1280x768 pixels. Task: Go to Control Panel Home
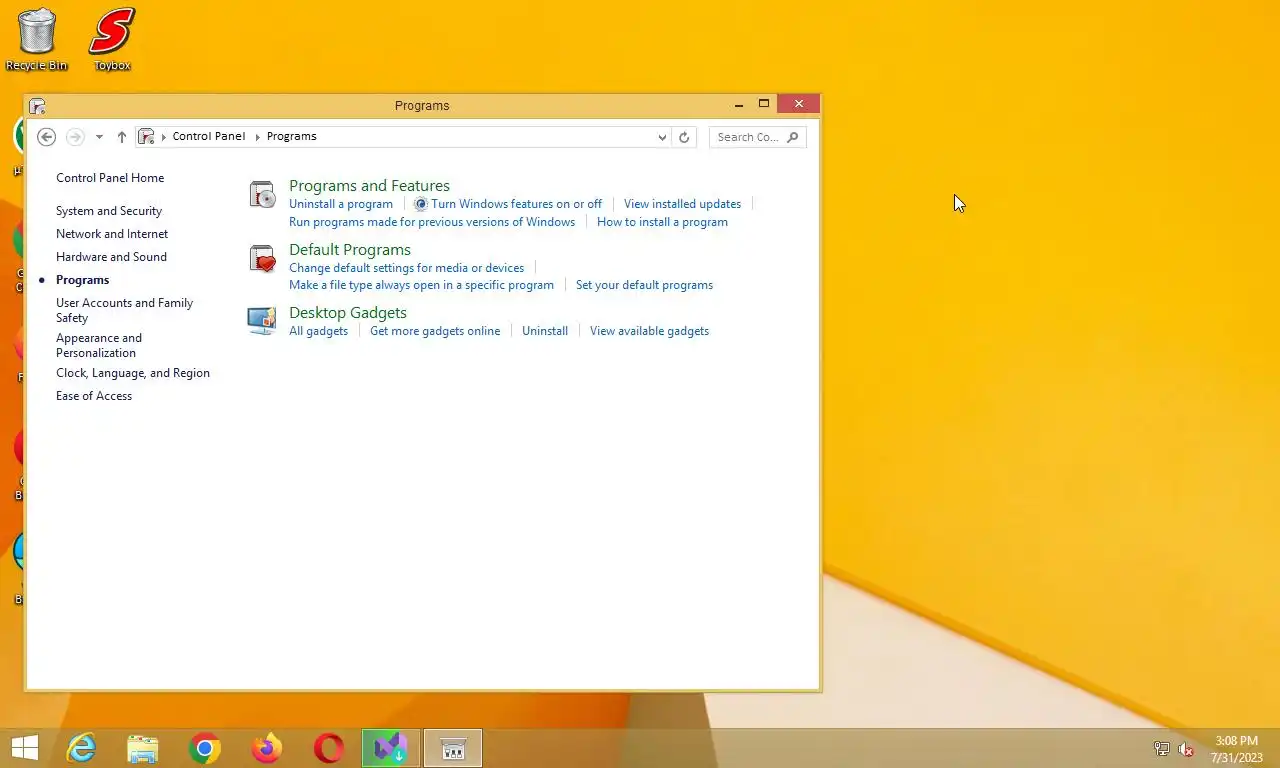click(110, 178)
